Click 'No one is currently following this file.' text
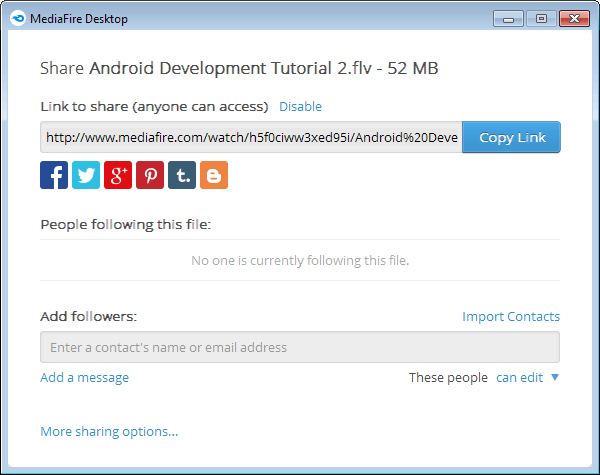The height and width of the screenshot is (475, 600). 300,261
